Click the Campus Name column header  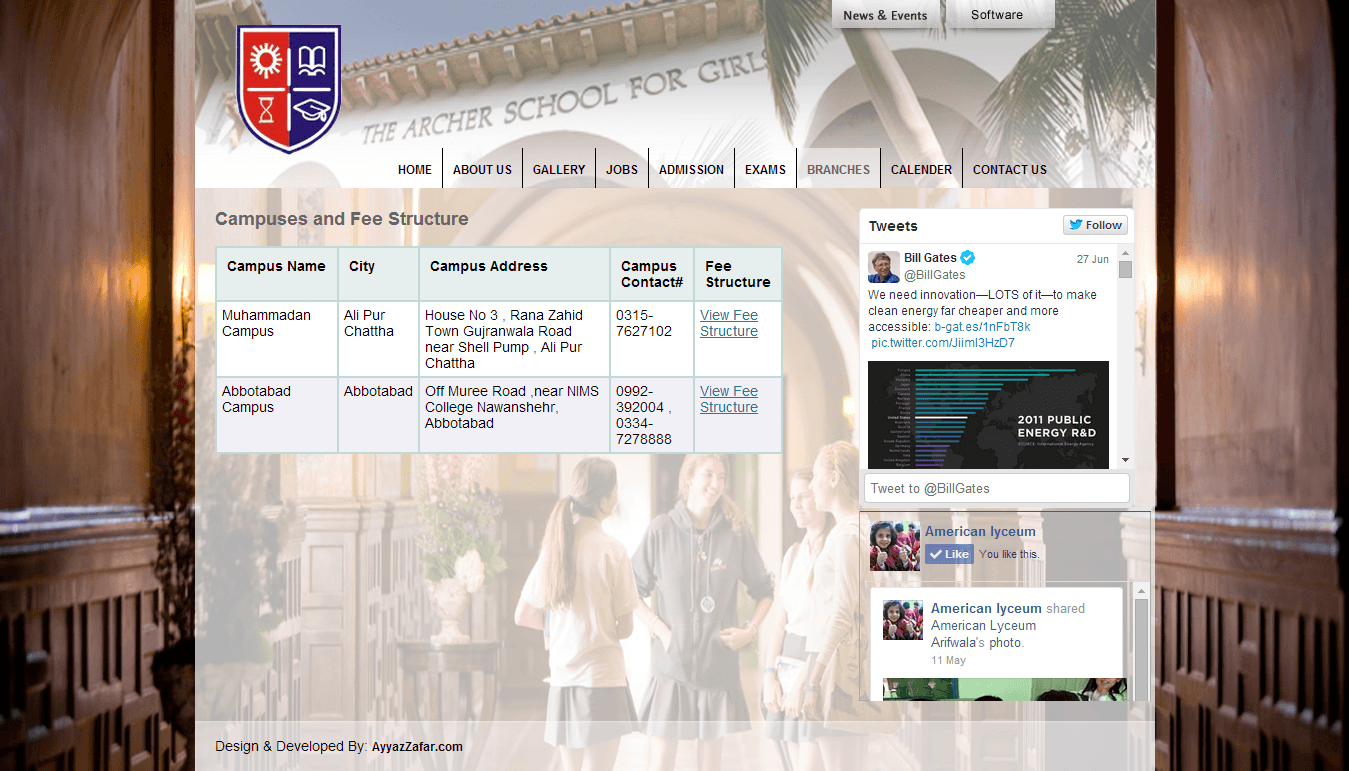point(277,274)
